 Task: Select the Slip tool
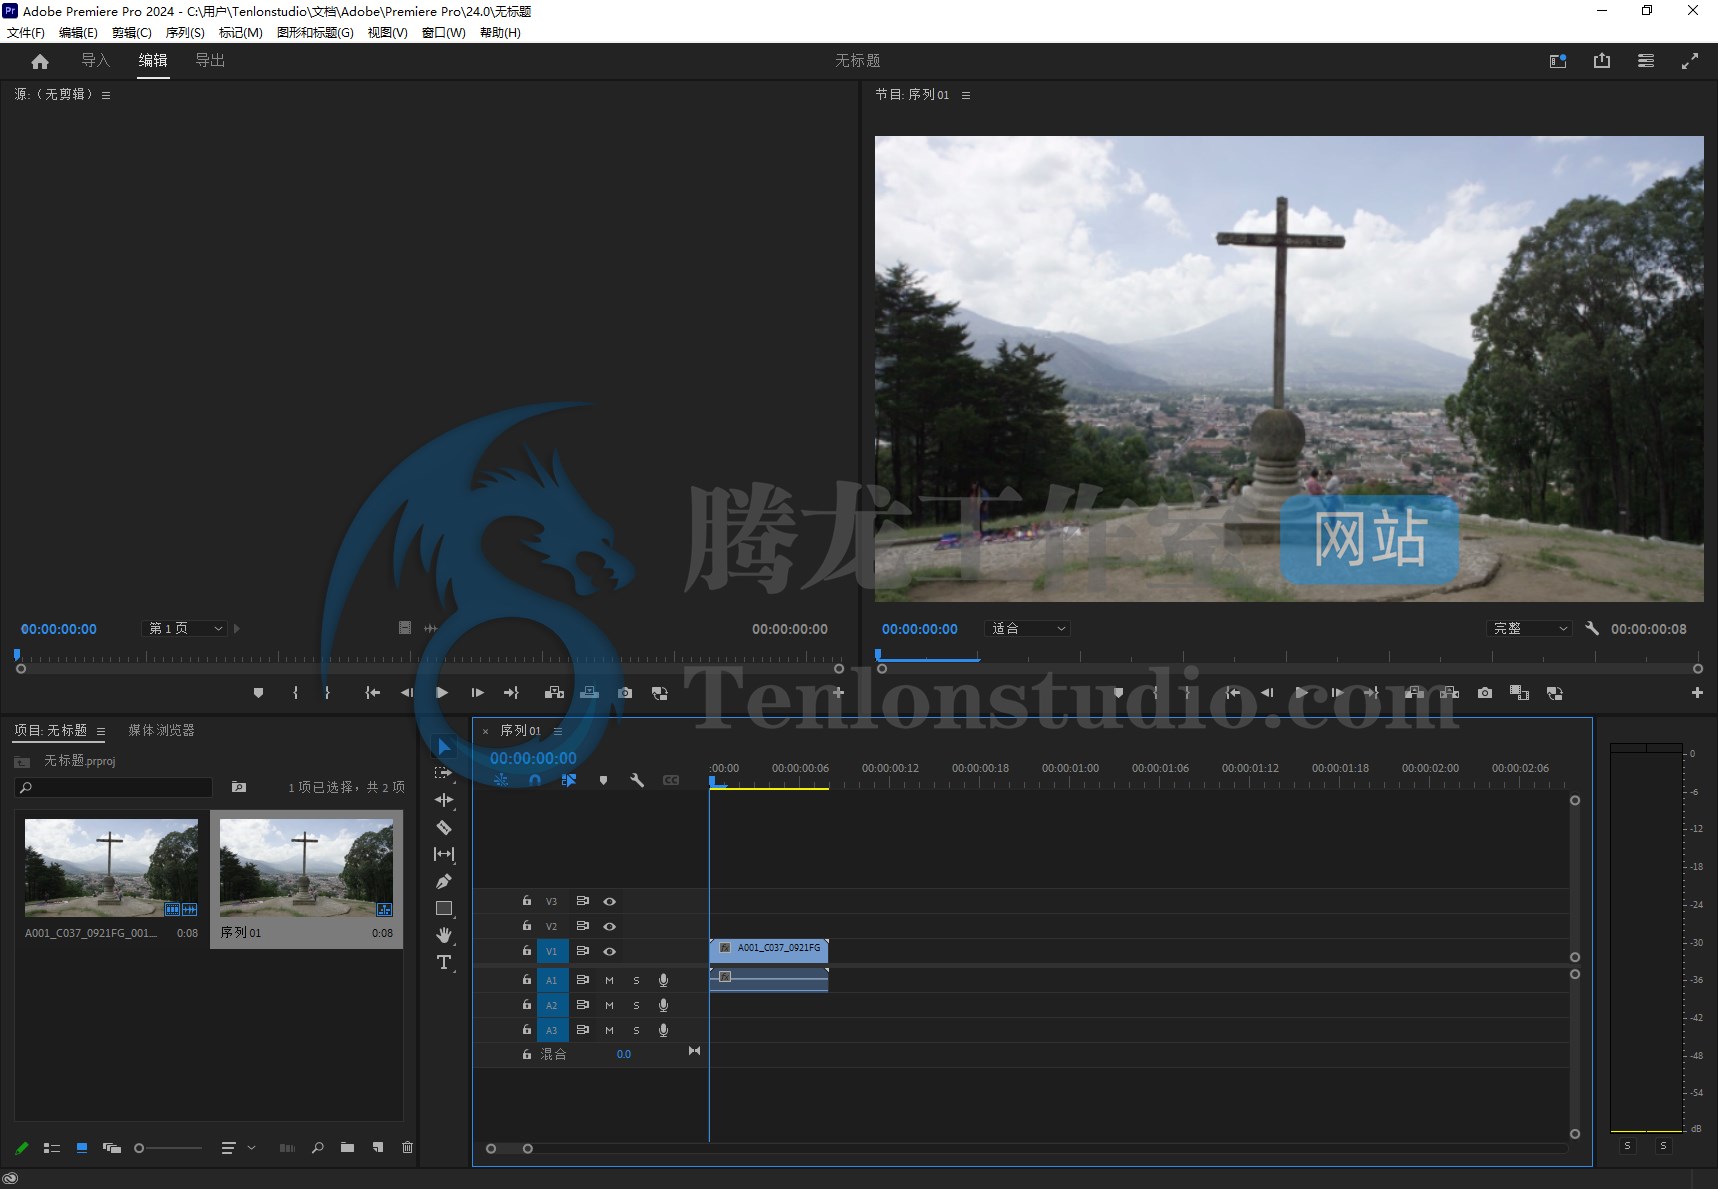coord(444,854)
